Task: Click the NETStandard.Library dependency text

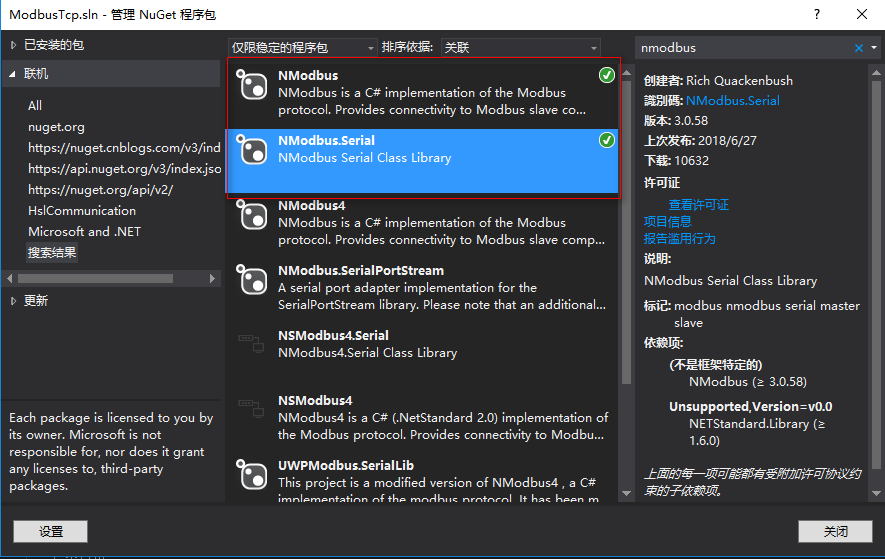Action: (x=756, y=432)
